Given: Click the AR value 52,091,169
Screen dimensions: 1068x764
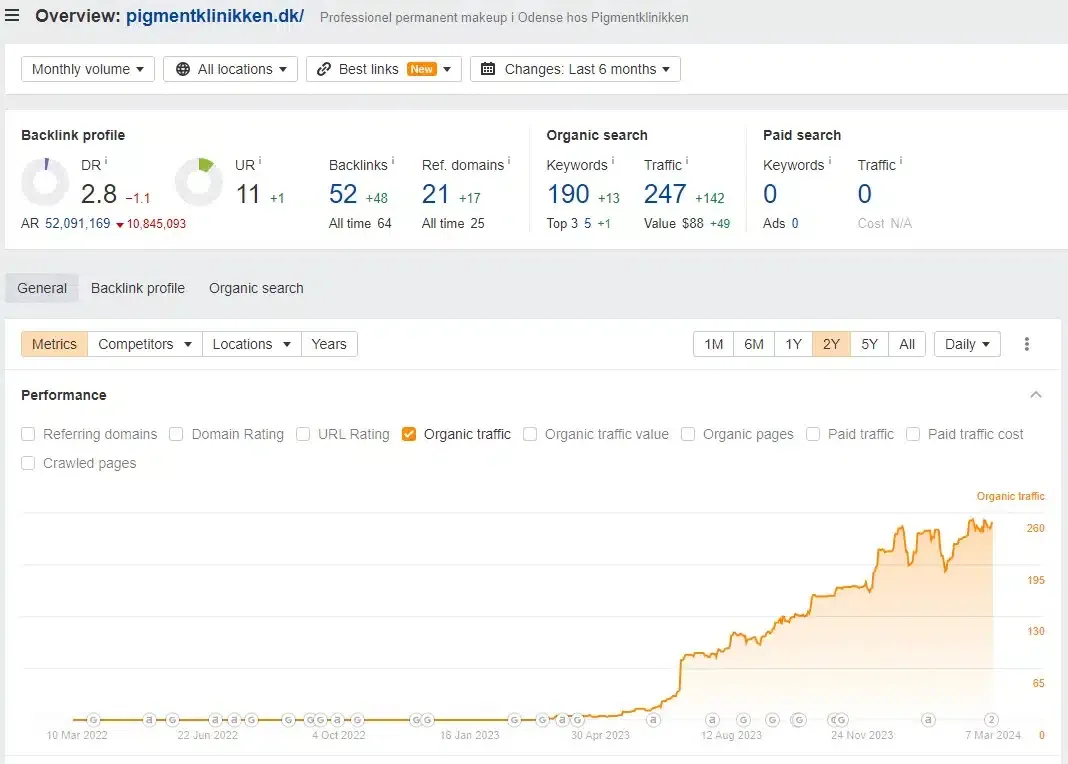Looking at the screenshot, I should (78, 223).
